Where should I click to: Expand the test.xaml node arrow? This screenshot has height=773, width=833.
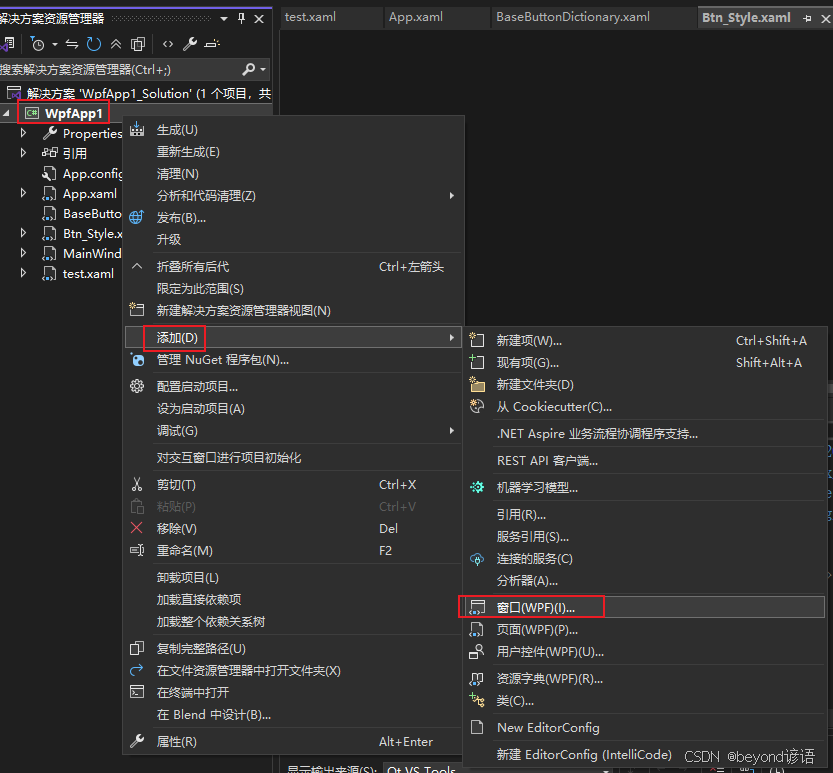tap(23, 273)
